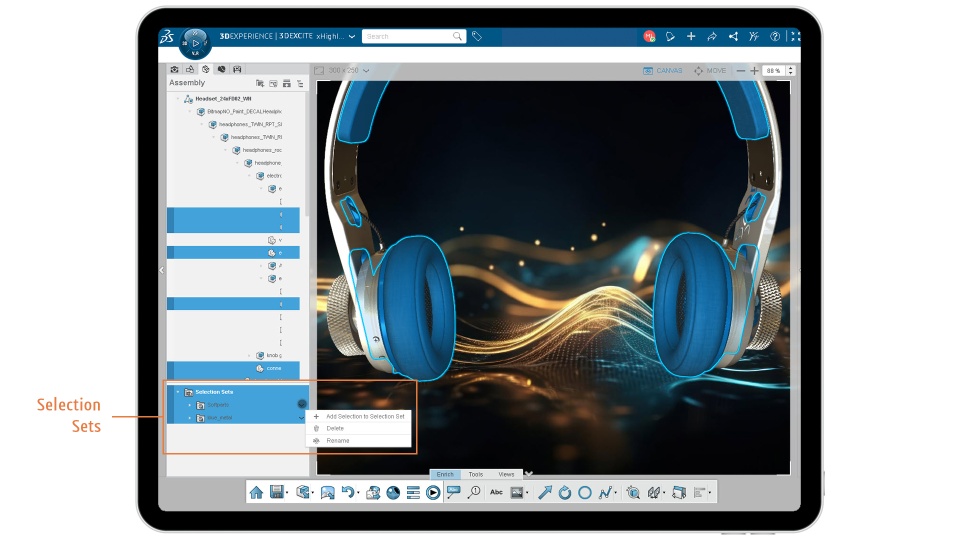Image resolution: width=960 pixels, height=540 pixels.
Task: Switch to the Views toolbar tab
Action: (506, 474)
